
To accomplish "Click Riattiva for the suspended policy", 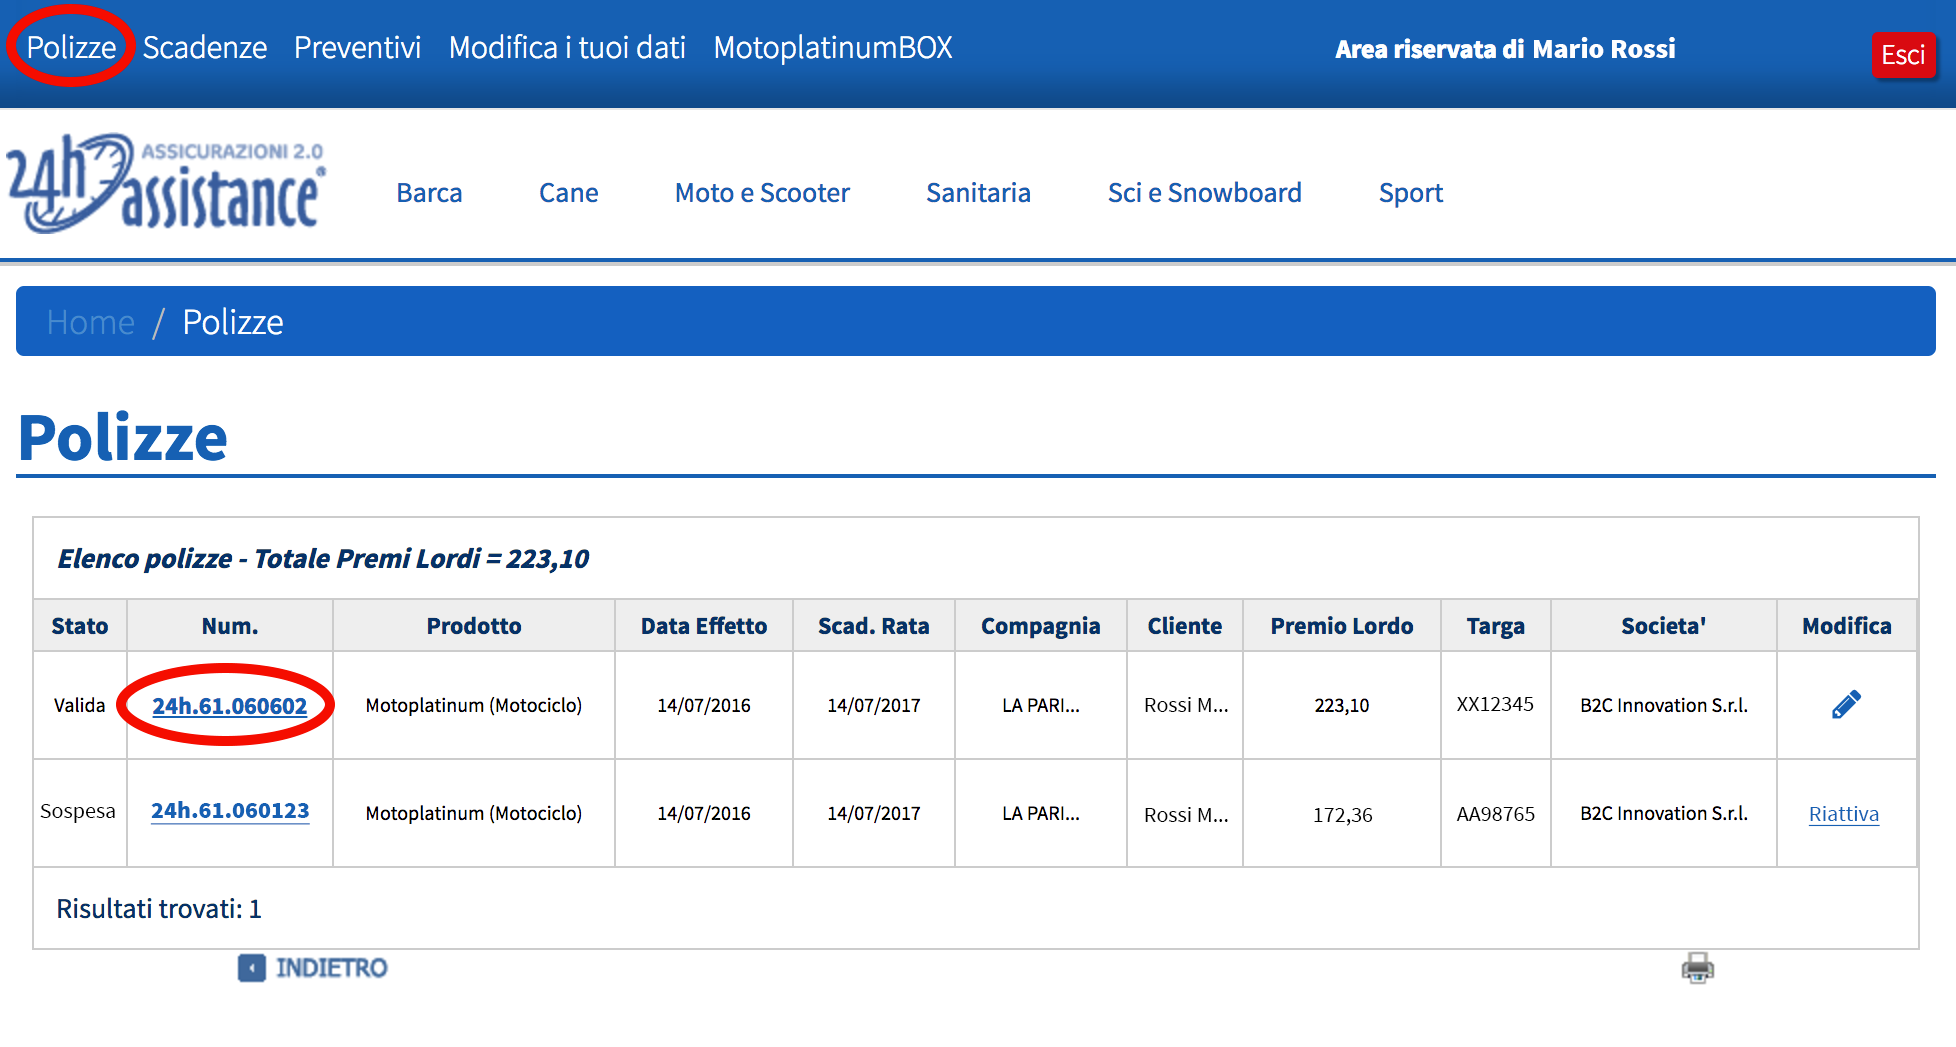I will pyautogui.click(x=1844, y=814).
